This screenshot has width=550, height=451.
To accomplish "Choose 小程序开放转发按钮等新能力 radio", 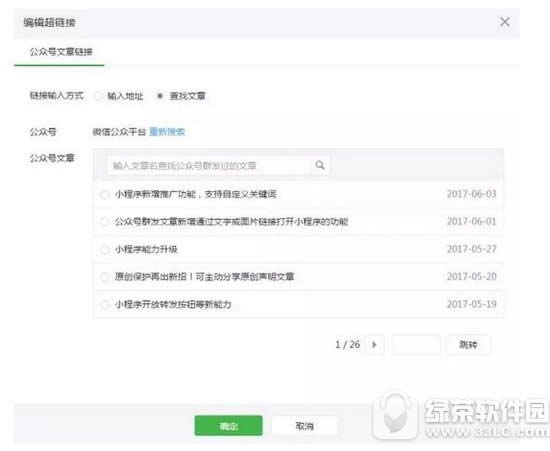I will click(x=105, y=304).
